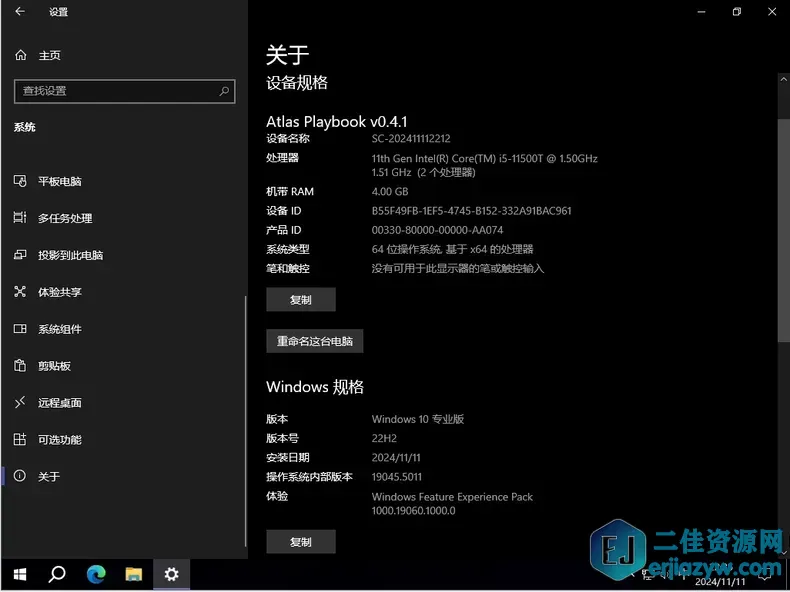Click device name SC-202411112212
The height and width of the screenshot is (592, 790).
click(x=411, y=139)
